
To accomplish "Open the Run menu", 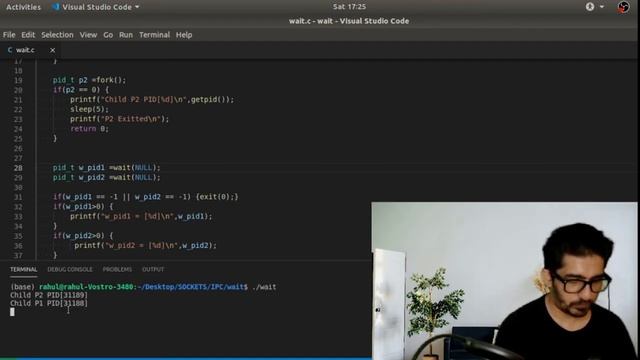I will pyautogui.click(x=126, y=35).
